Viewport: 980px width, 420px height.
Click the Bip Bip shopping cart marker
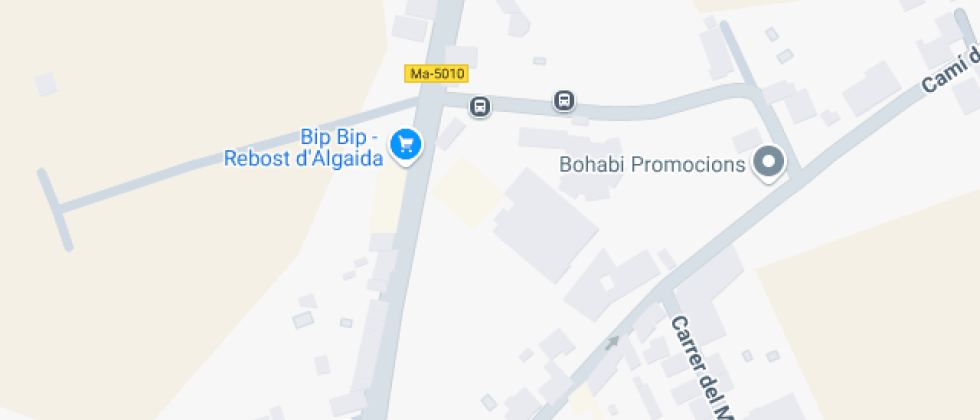pyautogui.click(x=406, y=146)
